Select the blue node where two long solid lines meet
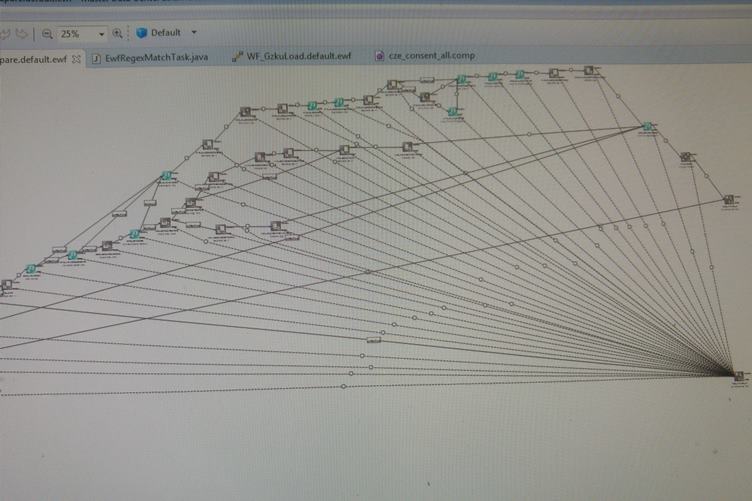Image resolution: width=752 pixels, height=501 pixels. click(647, 127)
